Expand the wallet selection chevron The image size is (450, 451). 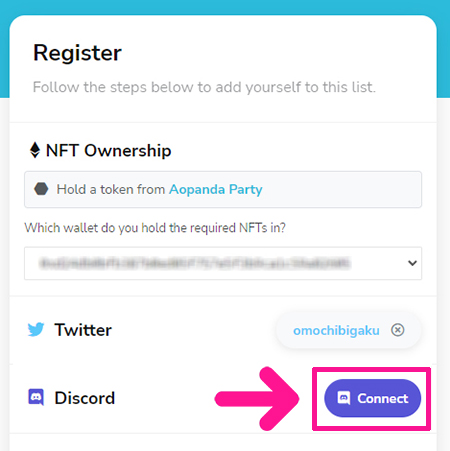pyautogui.click(x=412, y=263)
